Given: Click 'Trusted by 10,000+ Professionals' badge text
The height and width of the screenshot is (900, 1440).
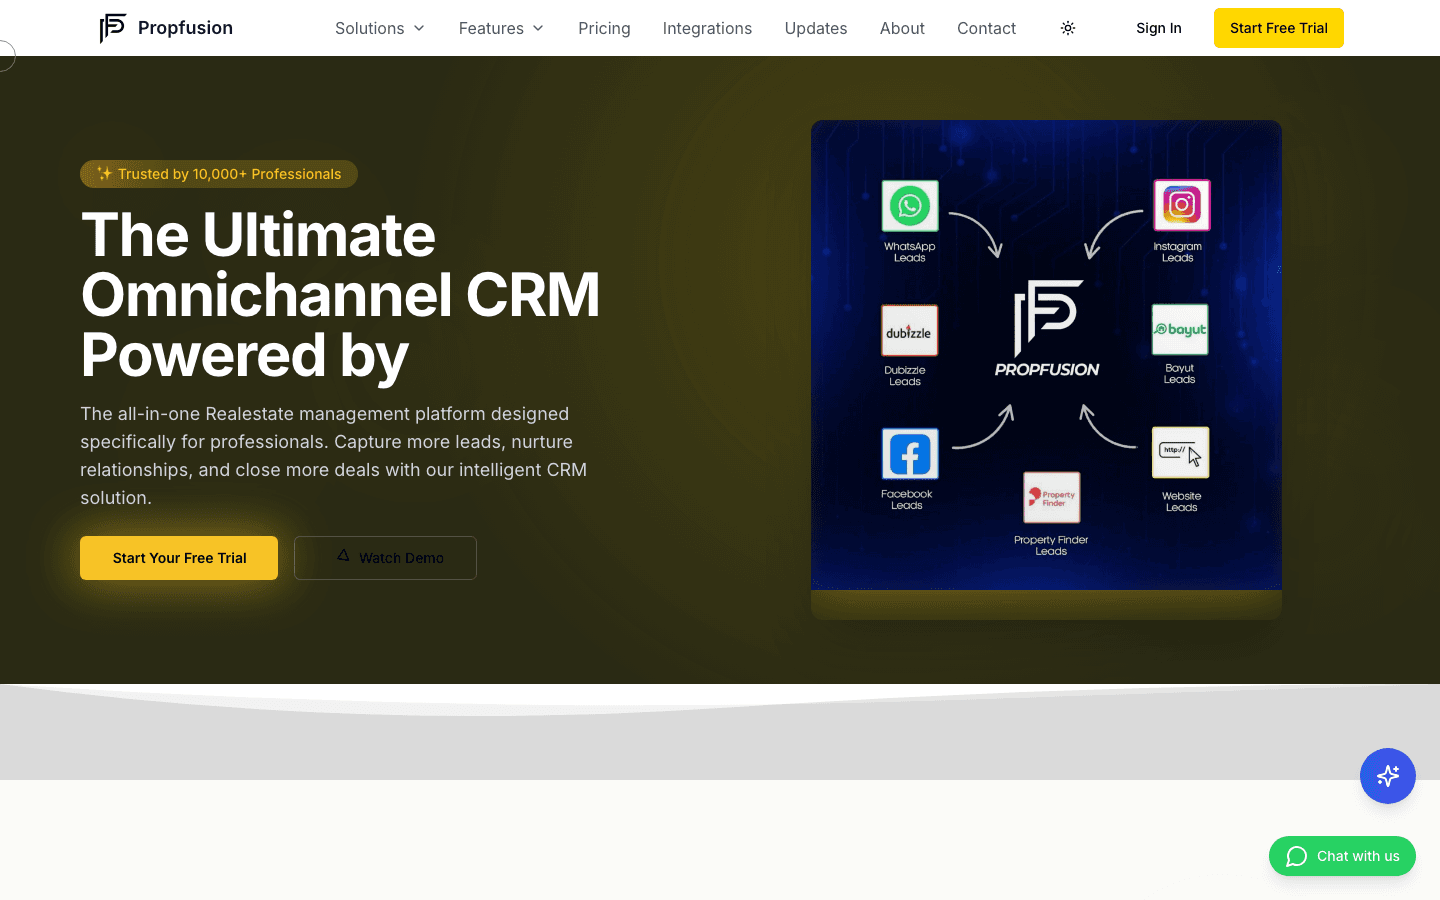Looking at the screenshot, I should (x=229, y=174).
